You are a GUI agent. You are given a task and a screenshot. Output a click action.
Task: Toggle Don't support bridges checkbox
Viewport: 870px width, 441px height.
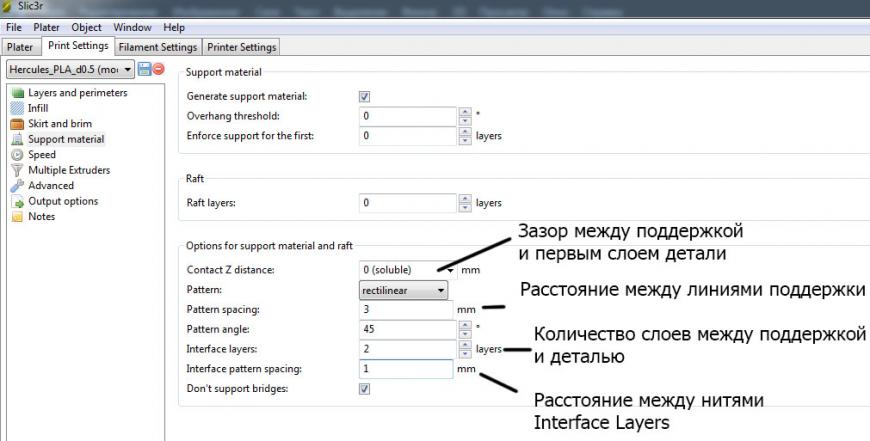coord(364,389)
